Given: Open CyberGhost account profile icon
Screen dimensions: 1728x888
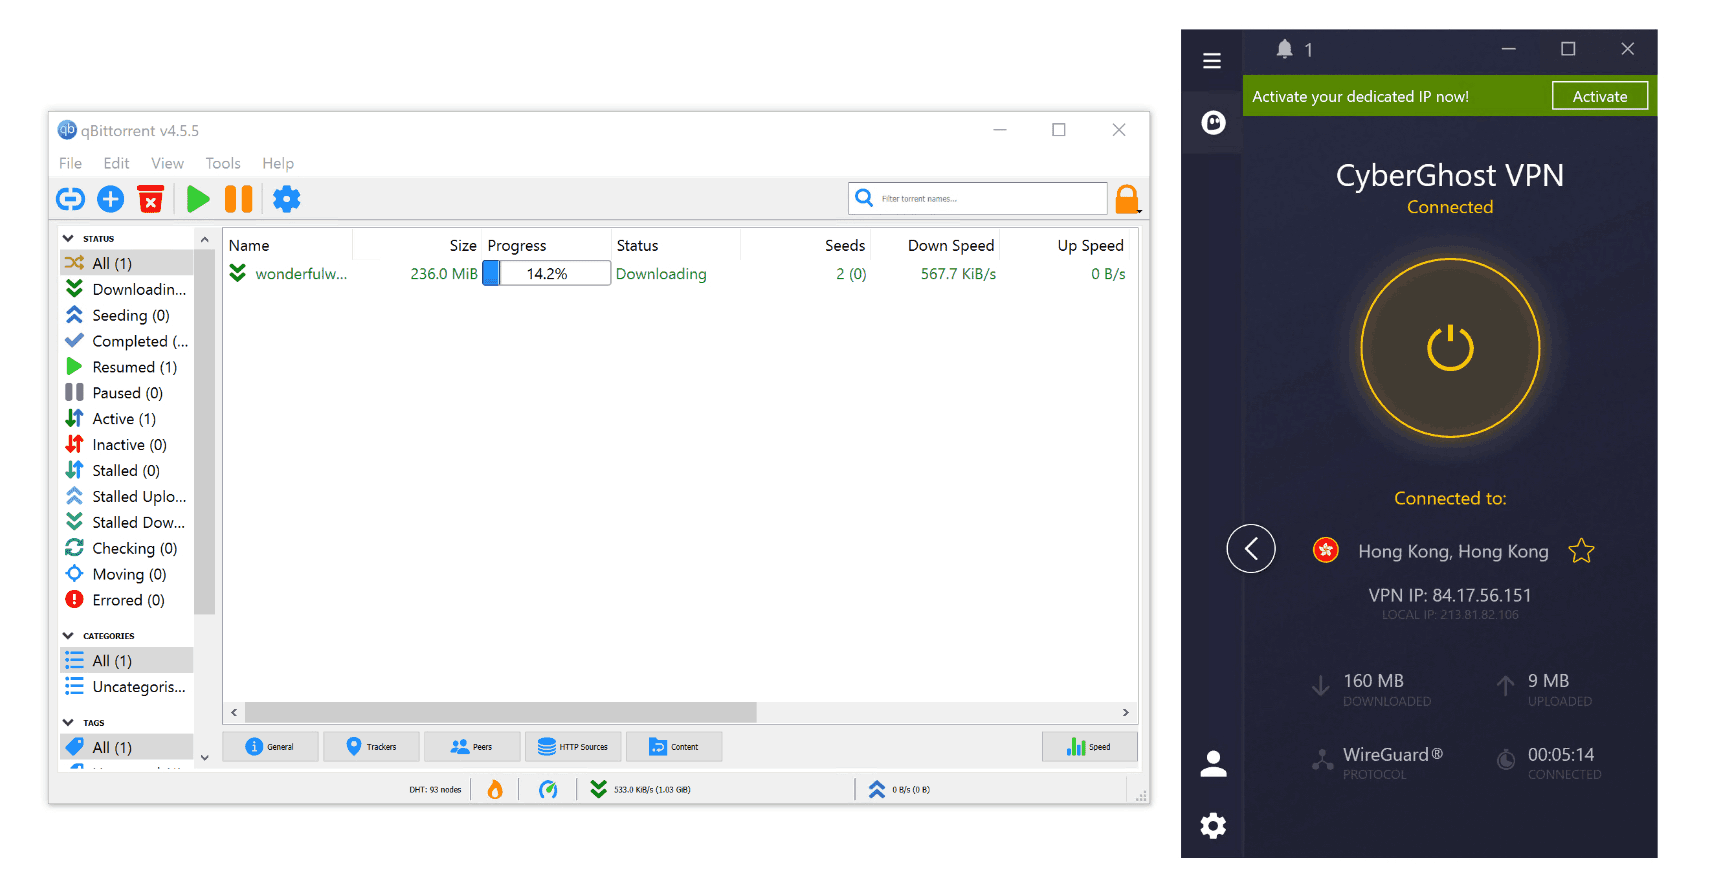Looking at the screenshot, I should pos(1213,764).
